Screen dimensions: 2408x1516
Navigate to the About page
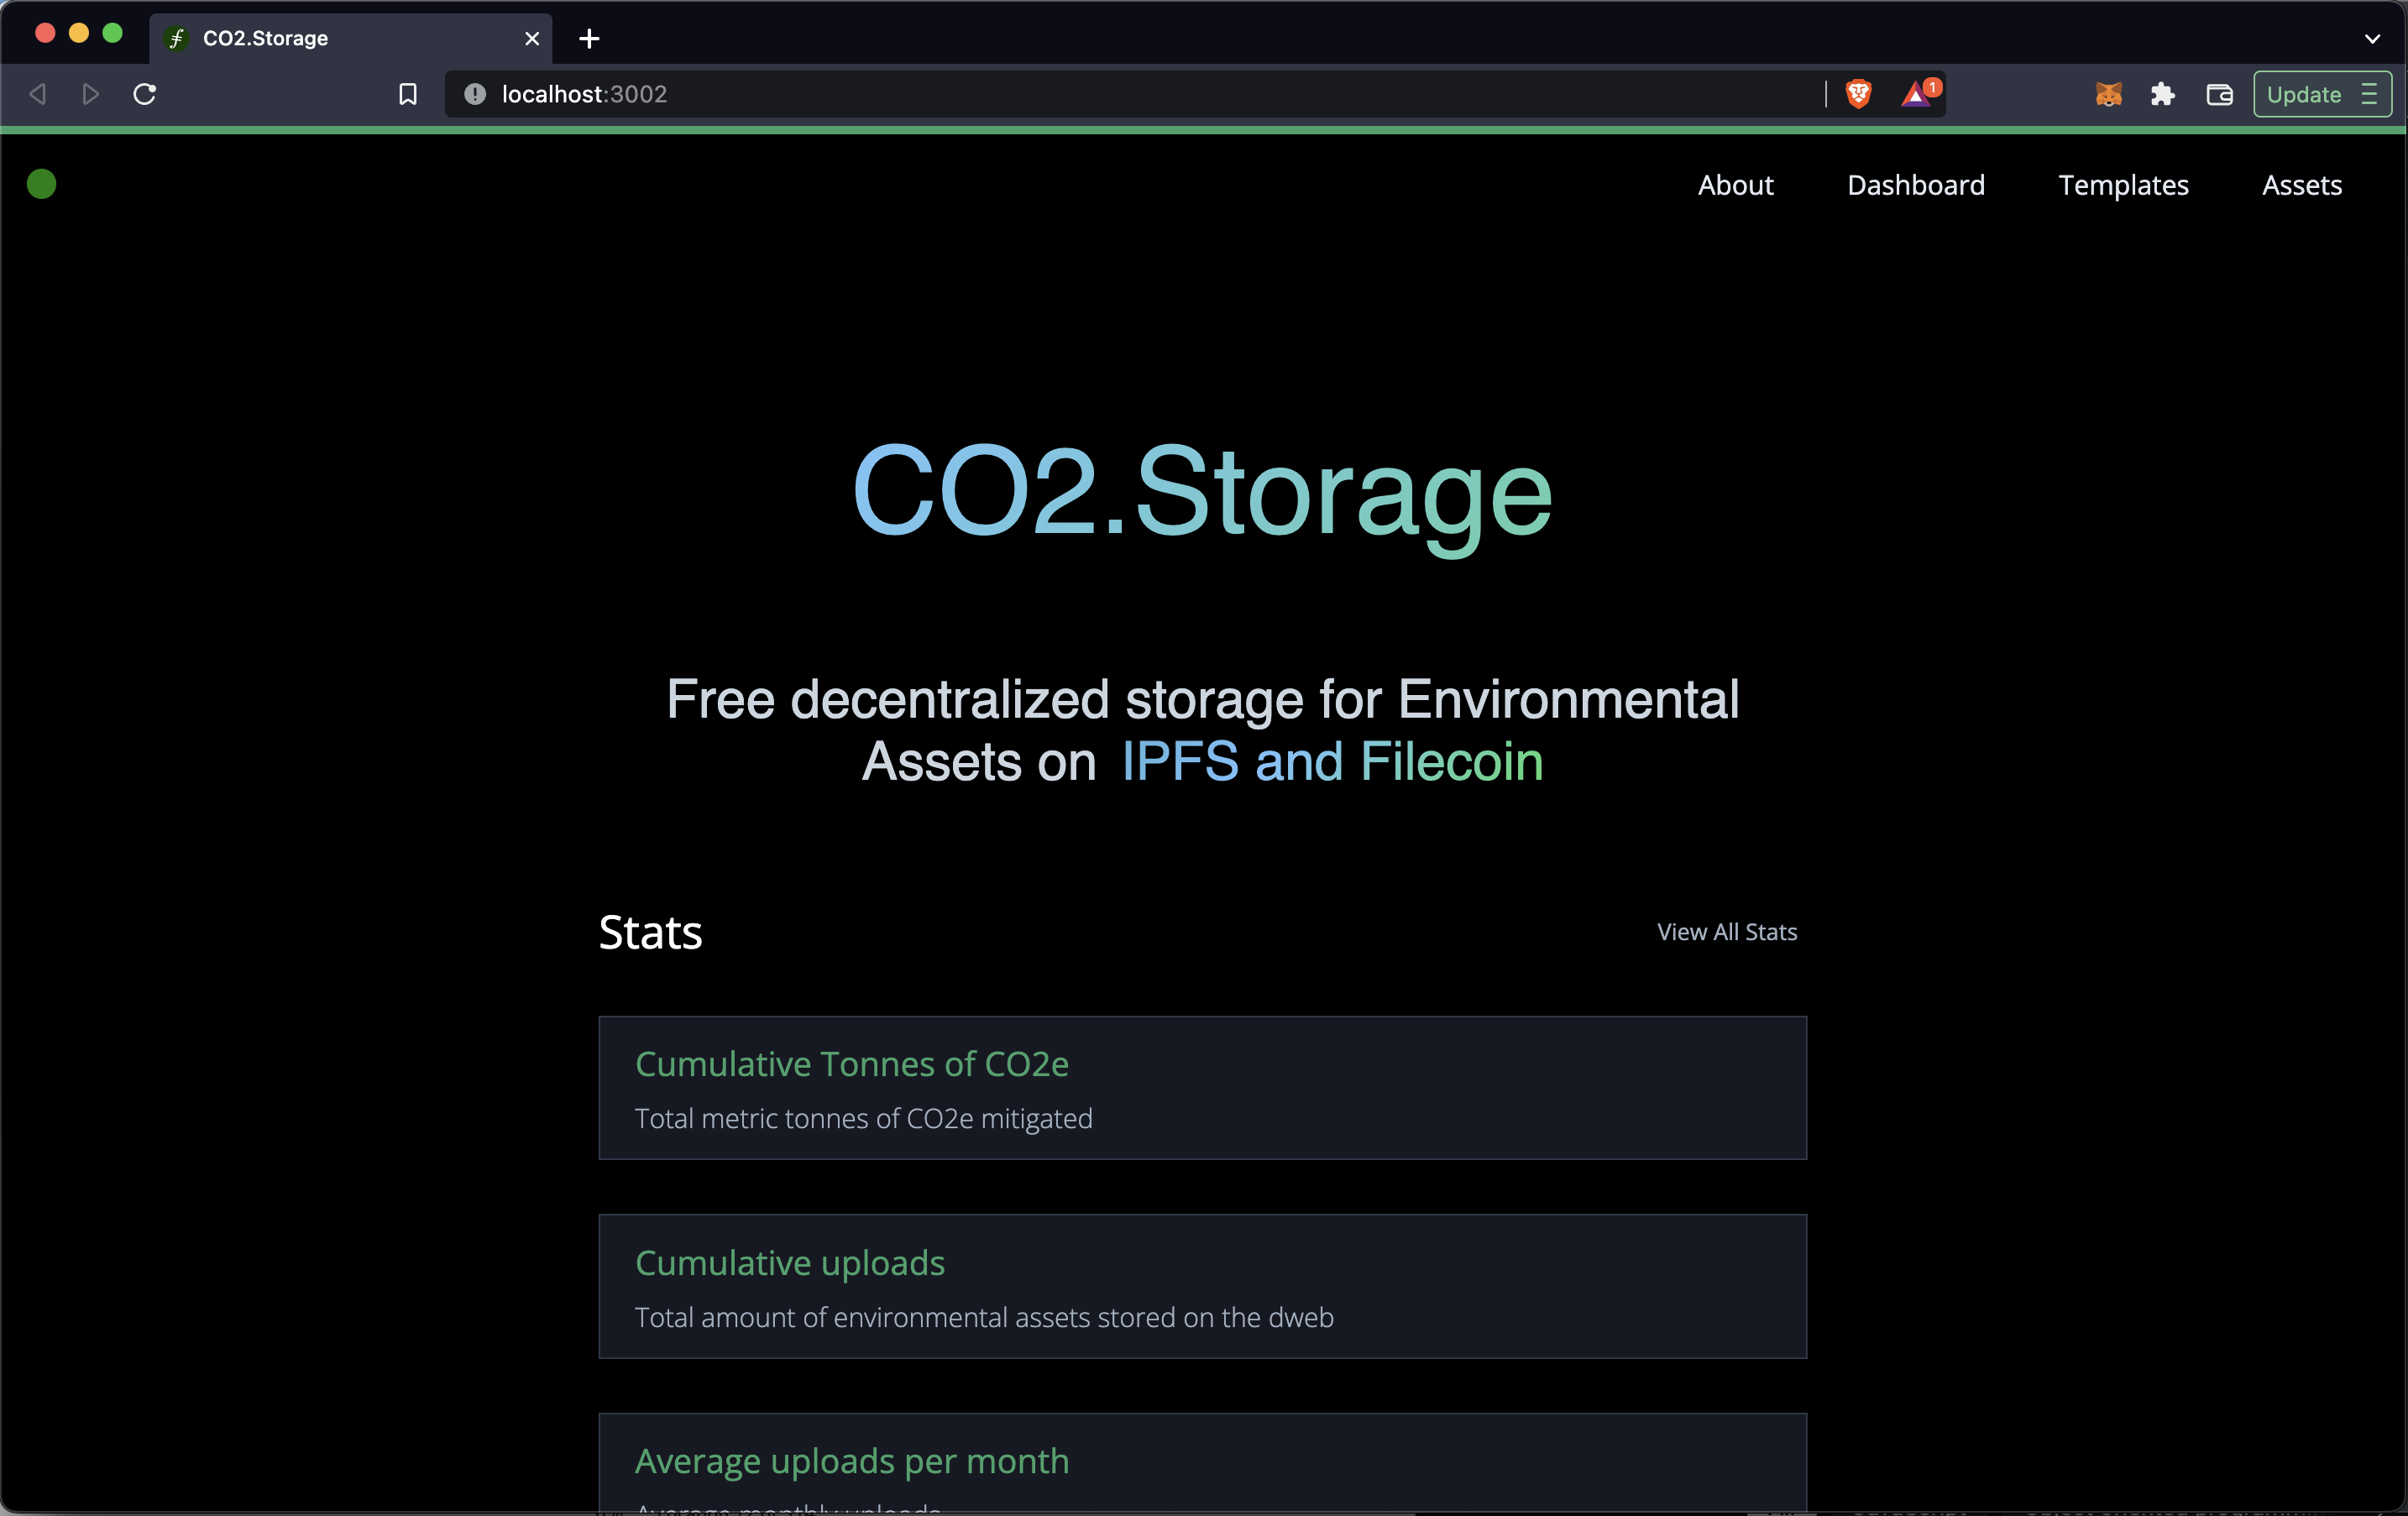(1735, 185)
